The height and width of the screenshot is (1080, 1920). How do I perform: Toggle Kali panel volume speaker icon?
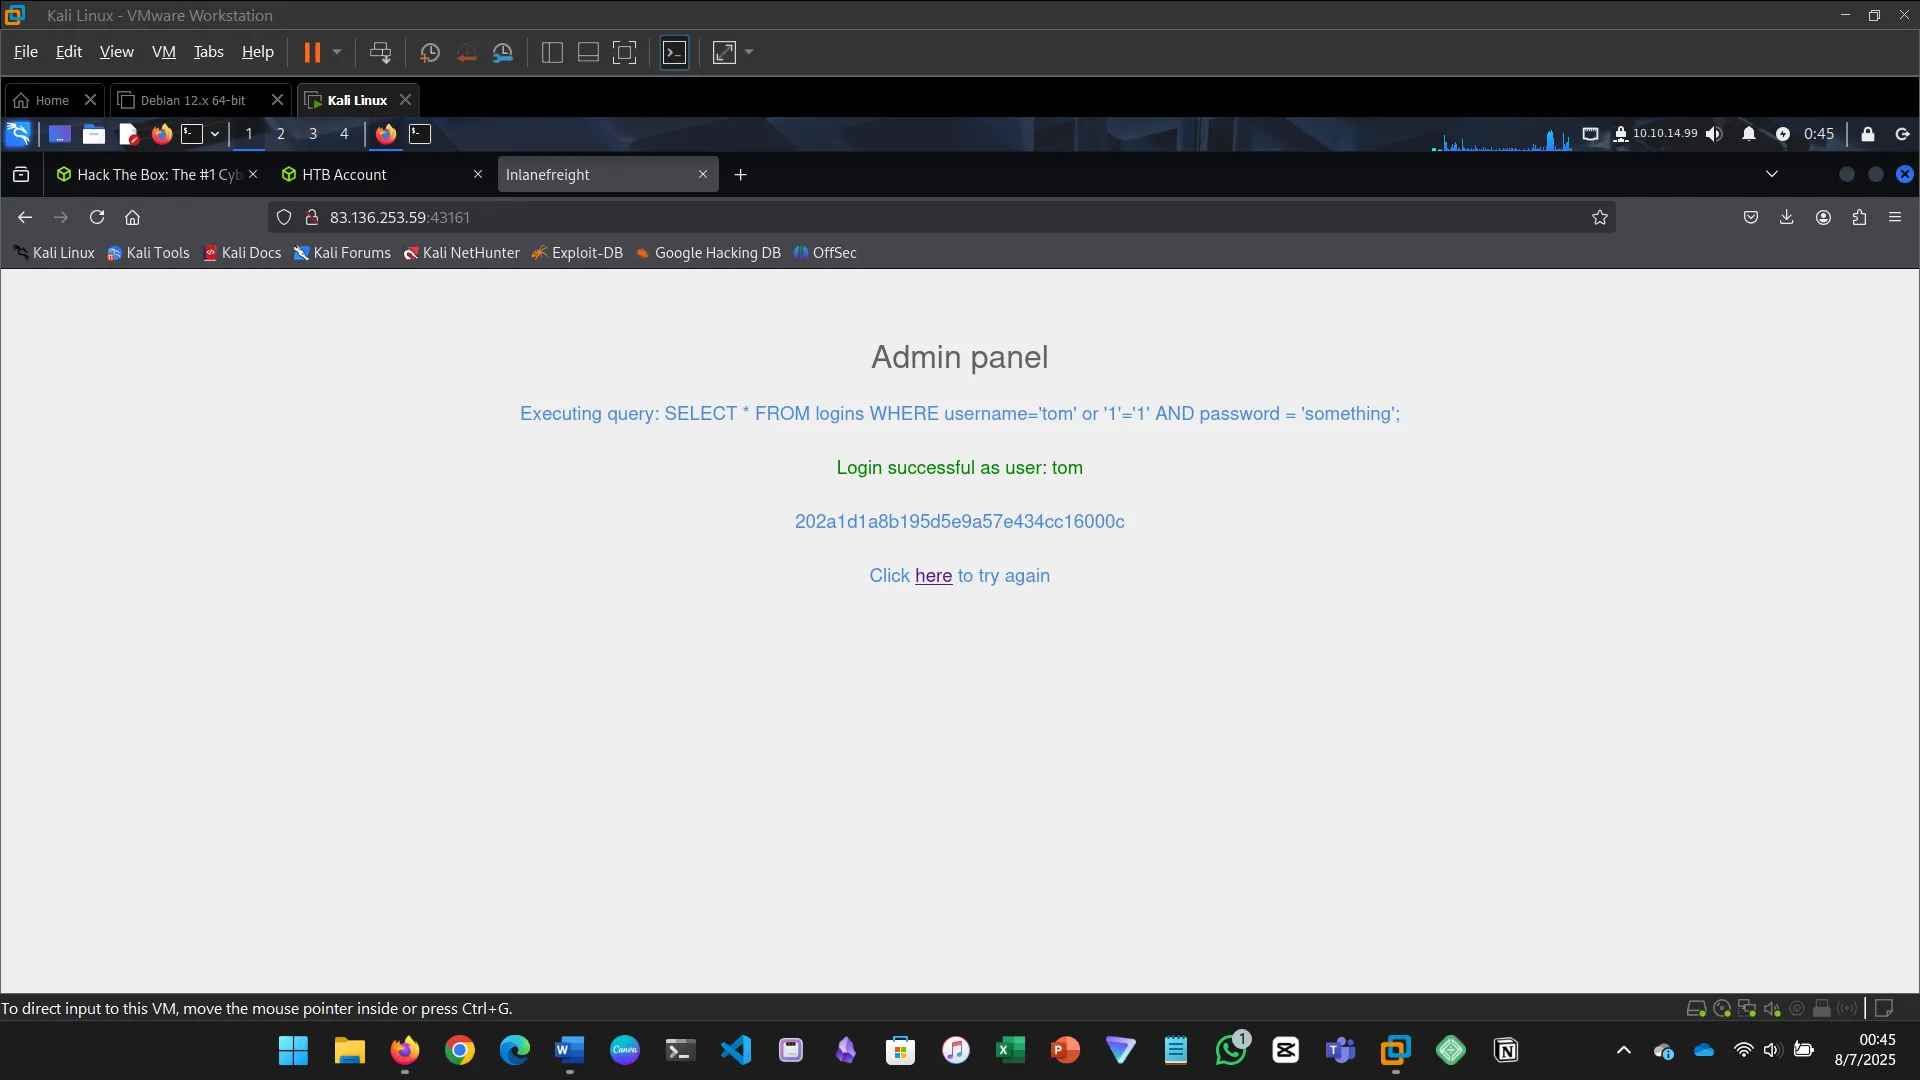[1714, 134]
